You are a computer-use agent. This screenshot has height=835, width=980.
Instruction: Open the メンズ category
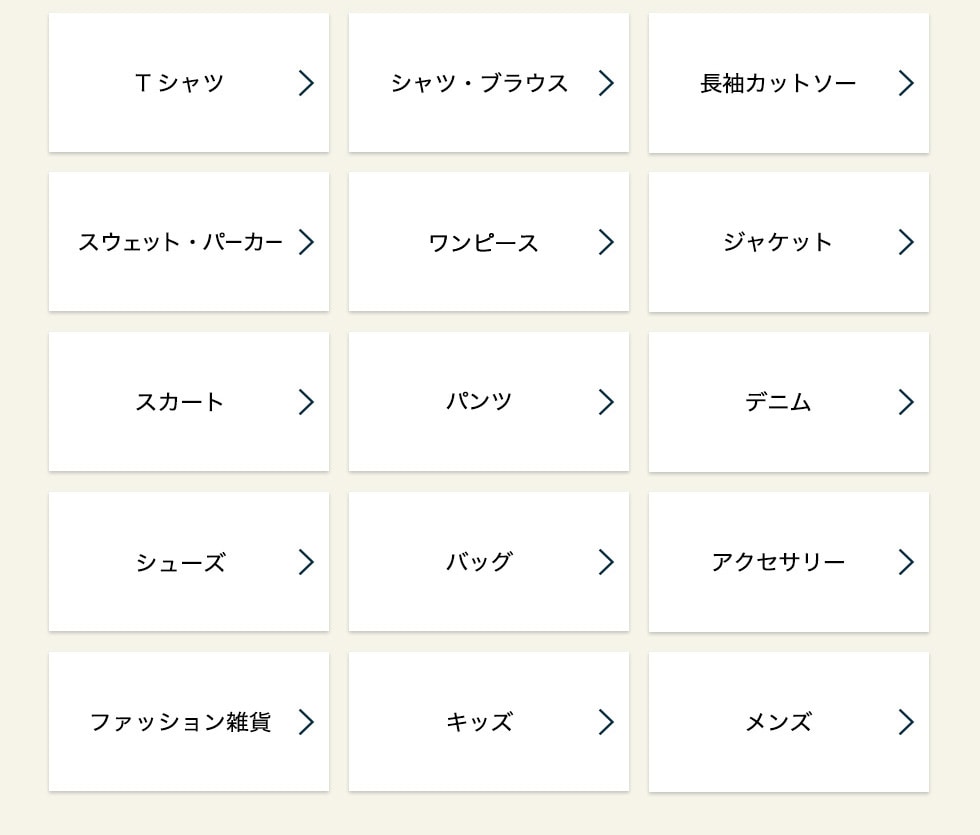[x=778, y=722]
